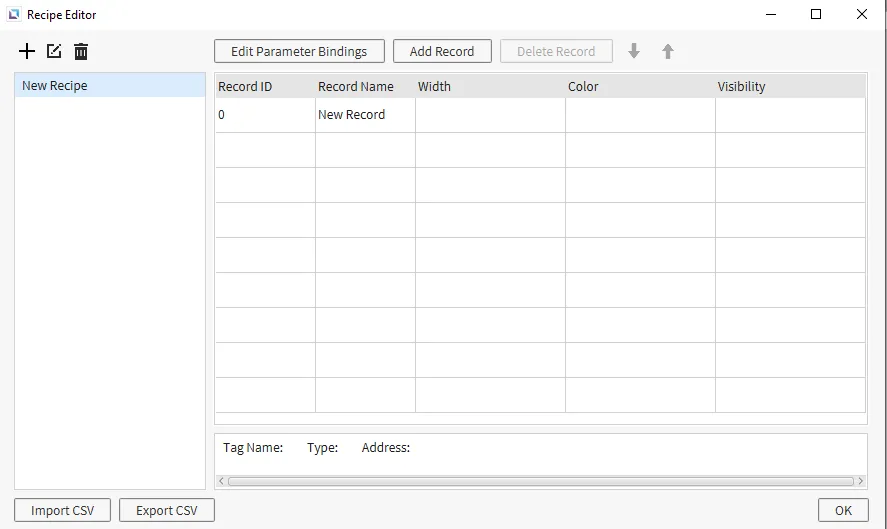
Task: Select New Recipe in the recipe list
Action: pyautogui.click(x=110, y=86)
